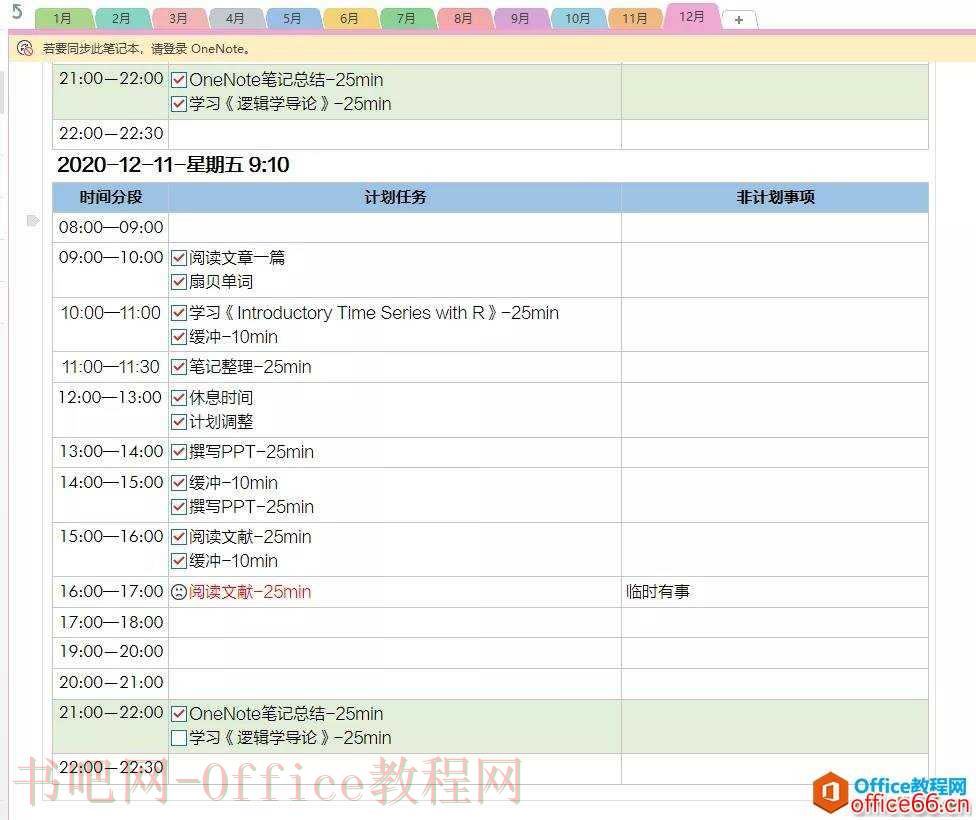Toggle 笔记整理-25min checkbox

[179, 367]
